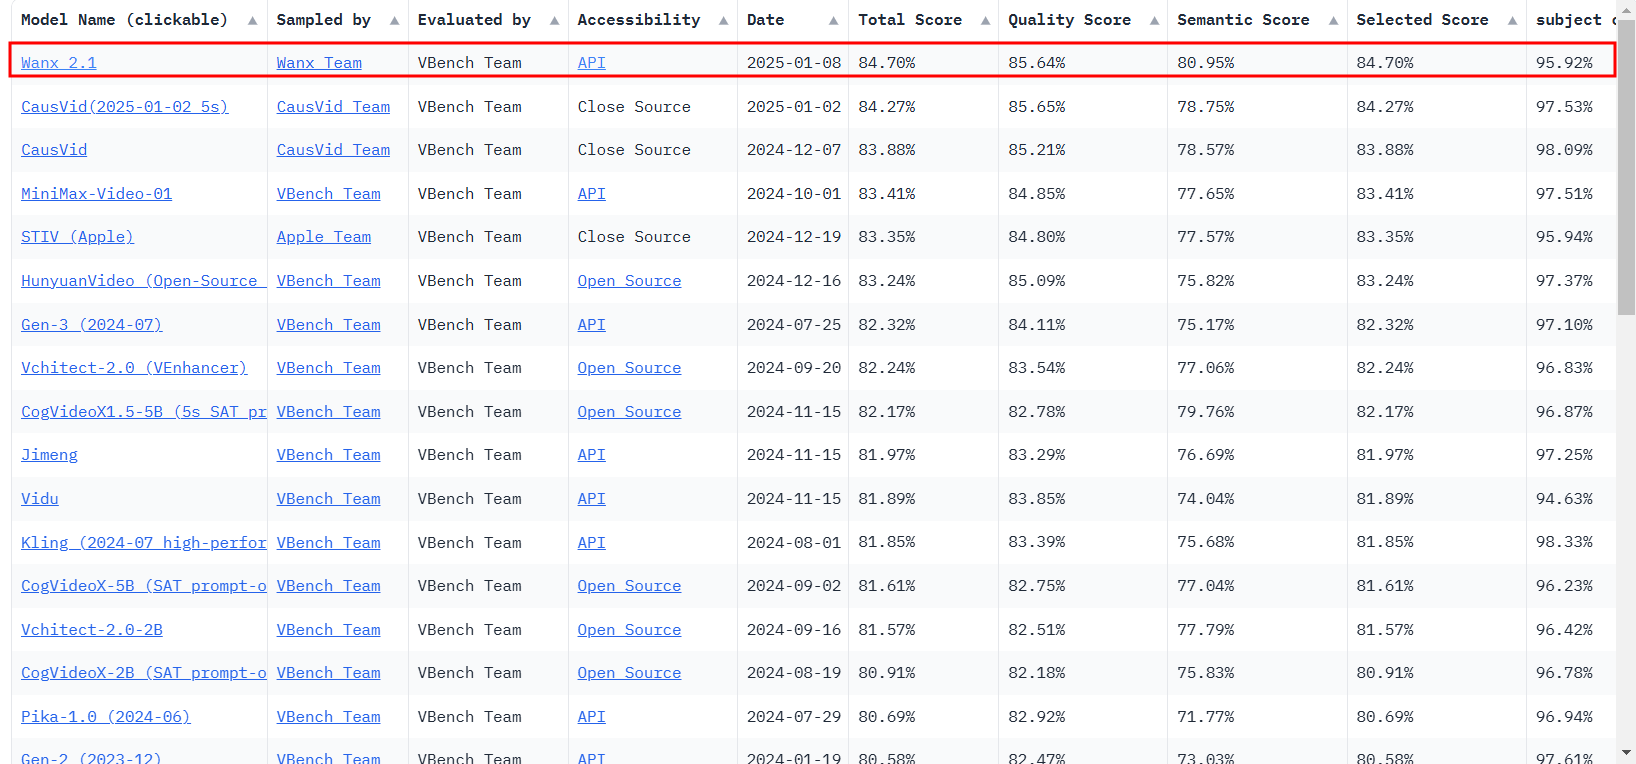The width and height of the screenshot is (1636, 764).
Task: Open CogVideoX-5B (SAT prompt-o model link
Action: click(x=143, y=586)
